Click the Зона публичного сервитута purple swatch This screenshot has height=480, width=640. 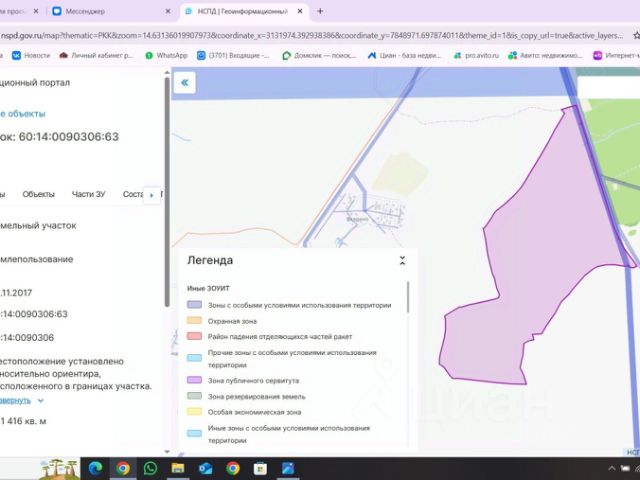point(194,380)
